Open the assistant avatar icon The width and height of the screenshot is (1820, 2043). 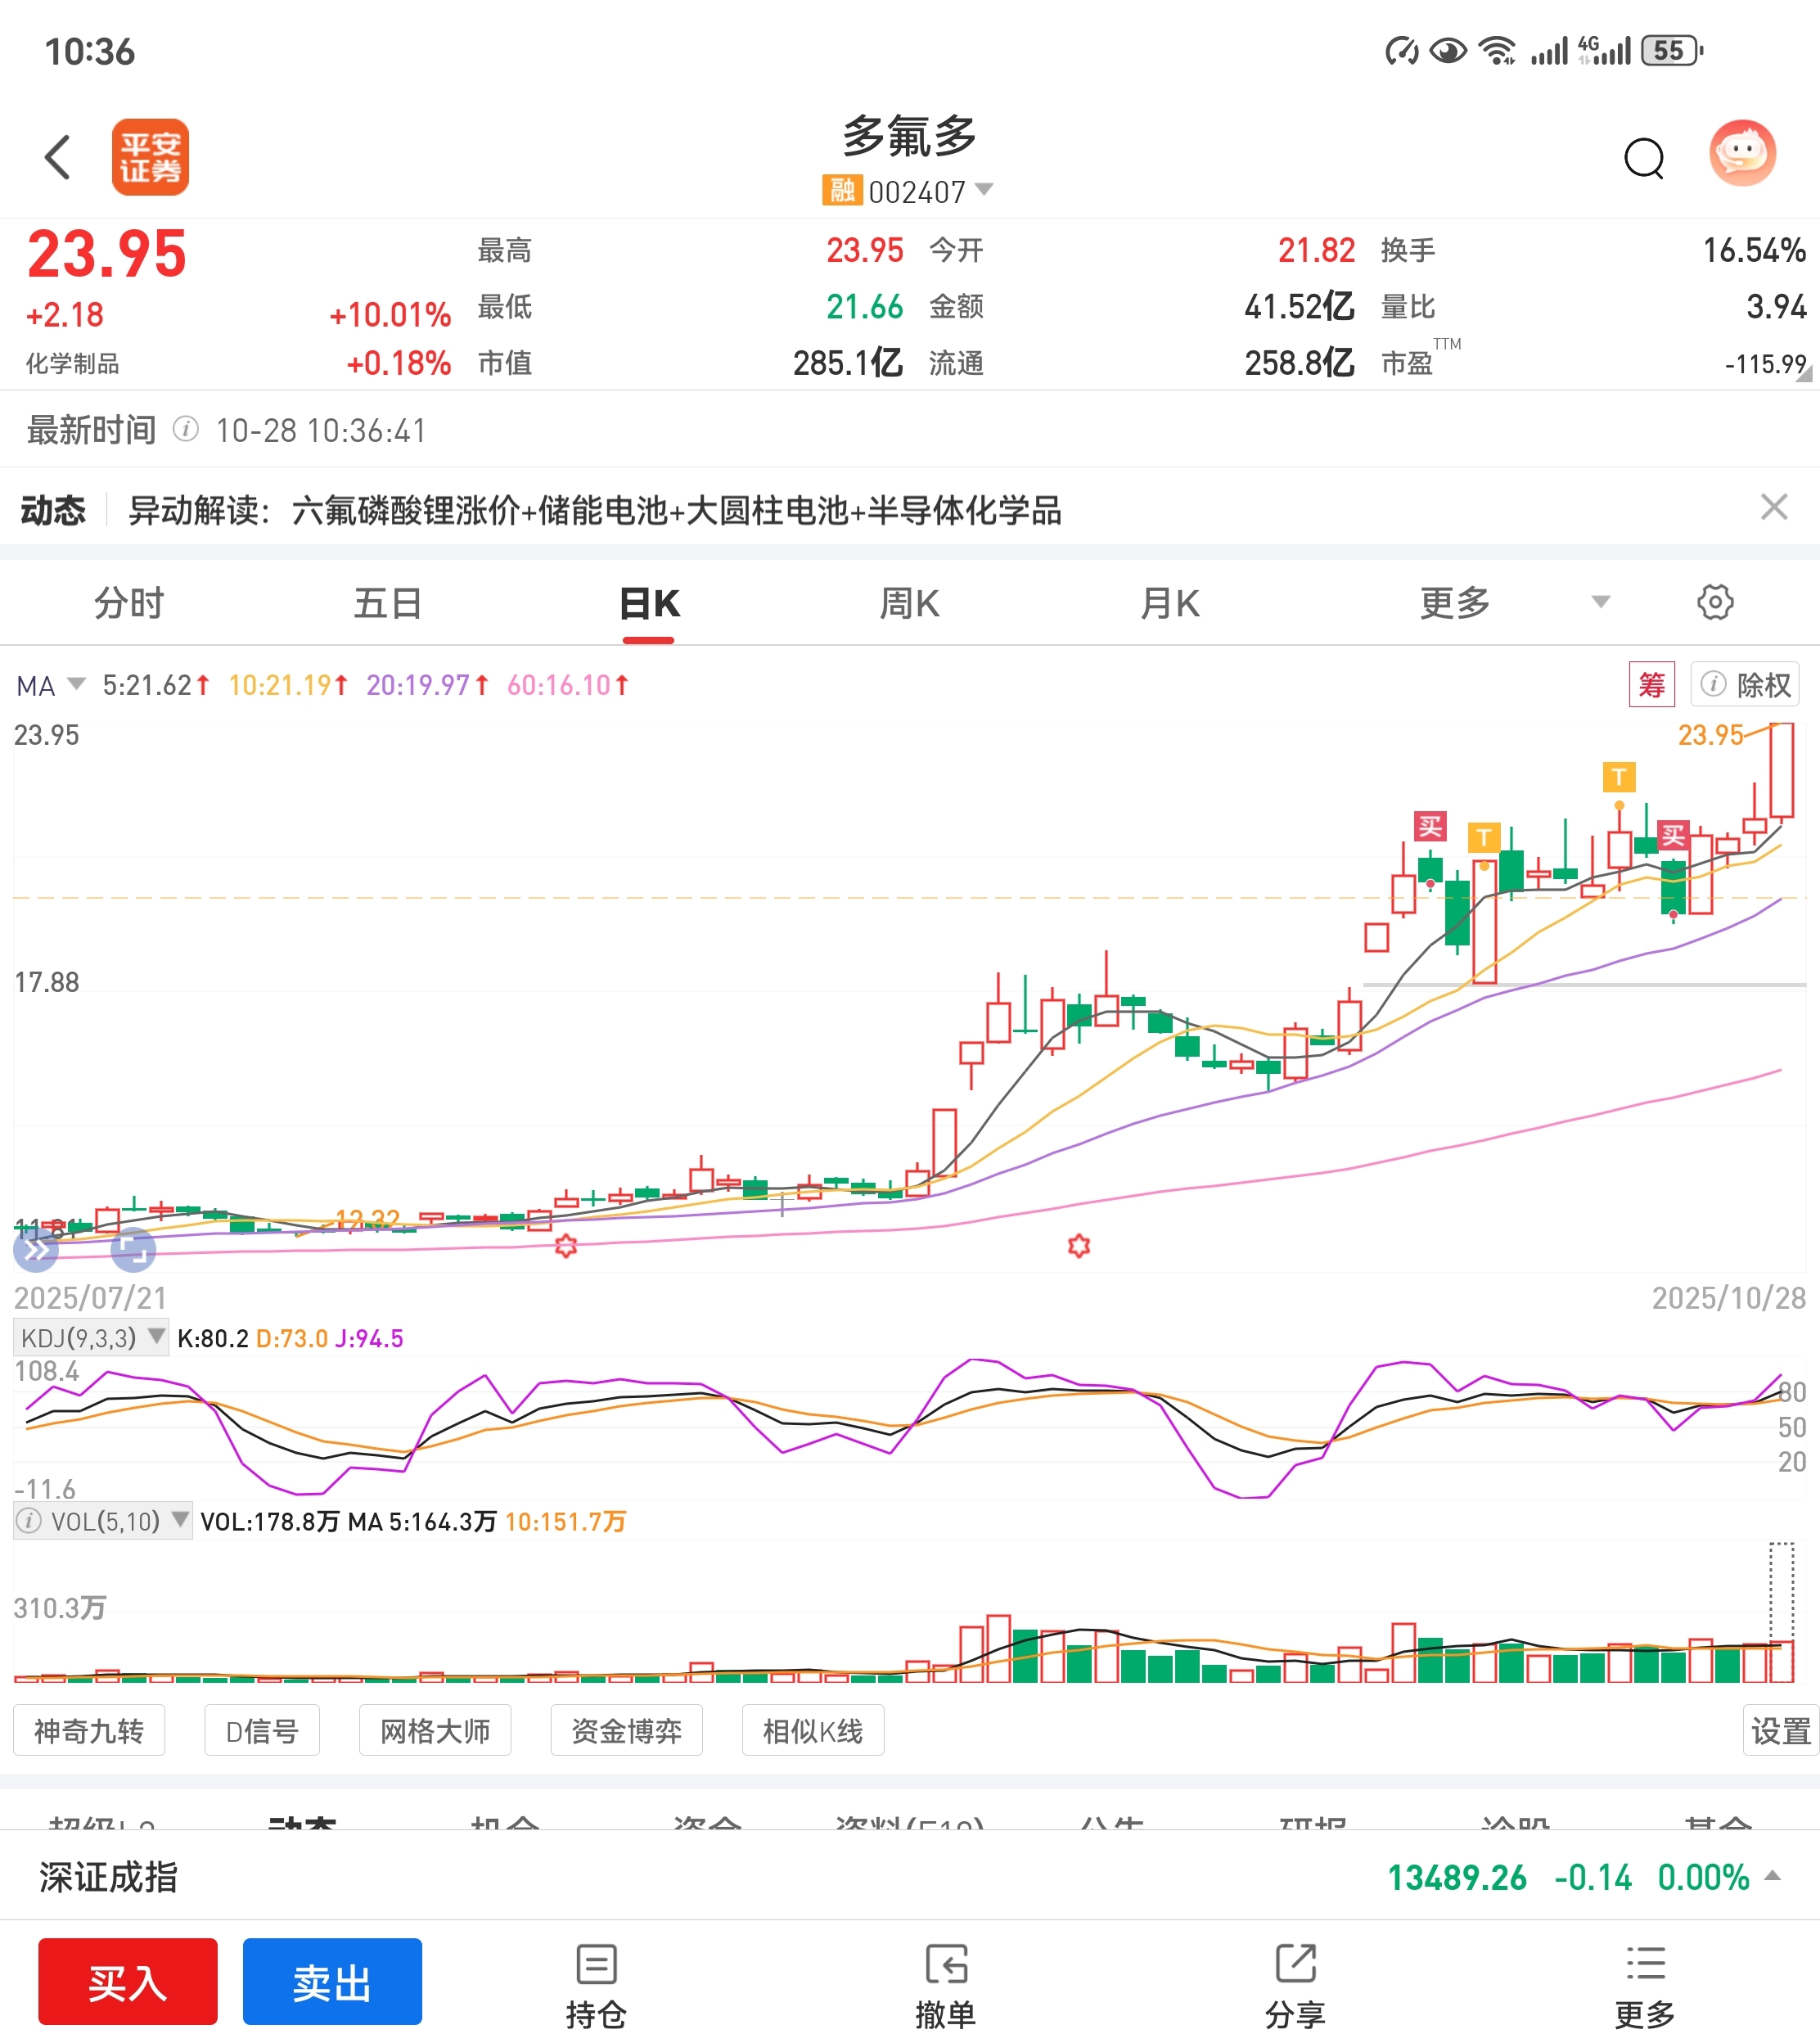(x=1742, y=154)
